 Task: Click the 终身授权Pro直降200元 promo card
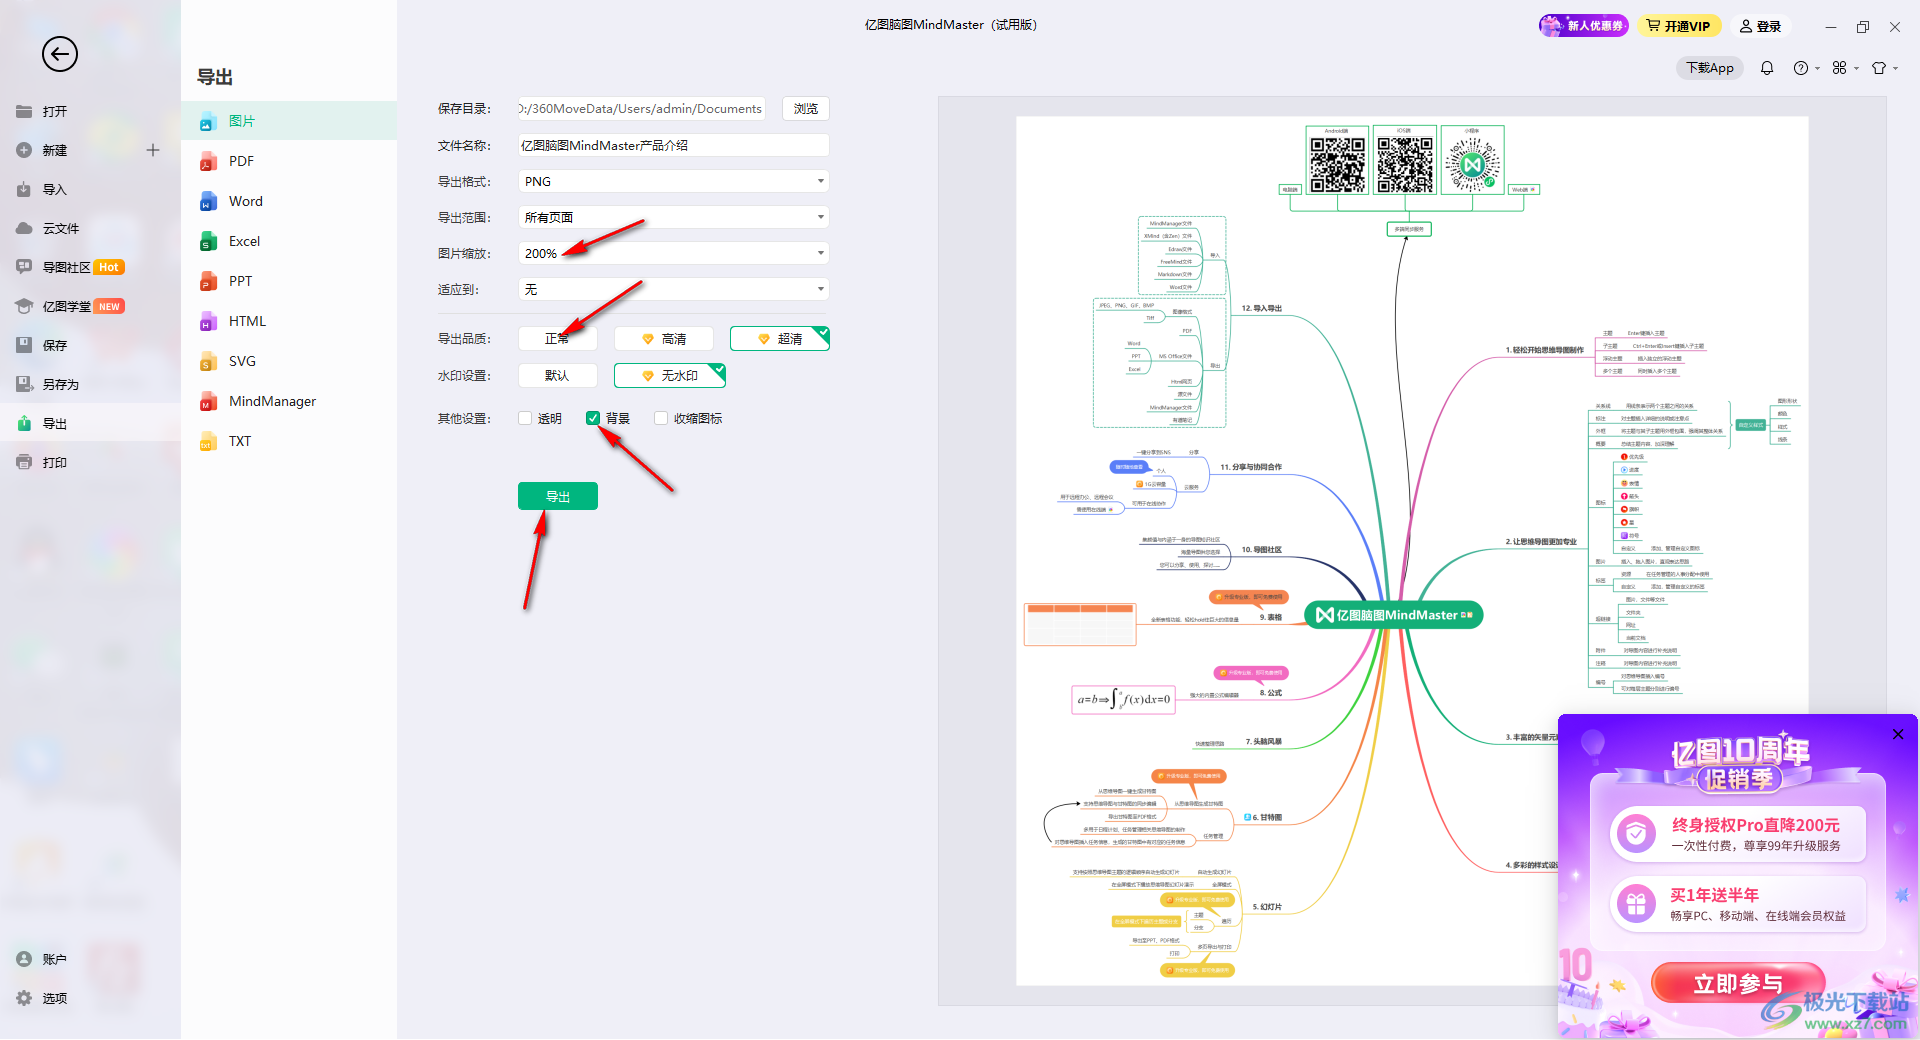[x=1738, y=834]
